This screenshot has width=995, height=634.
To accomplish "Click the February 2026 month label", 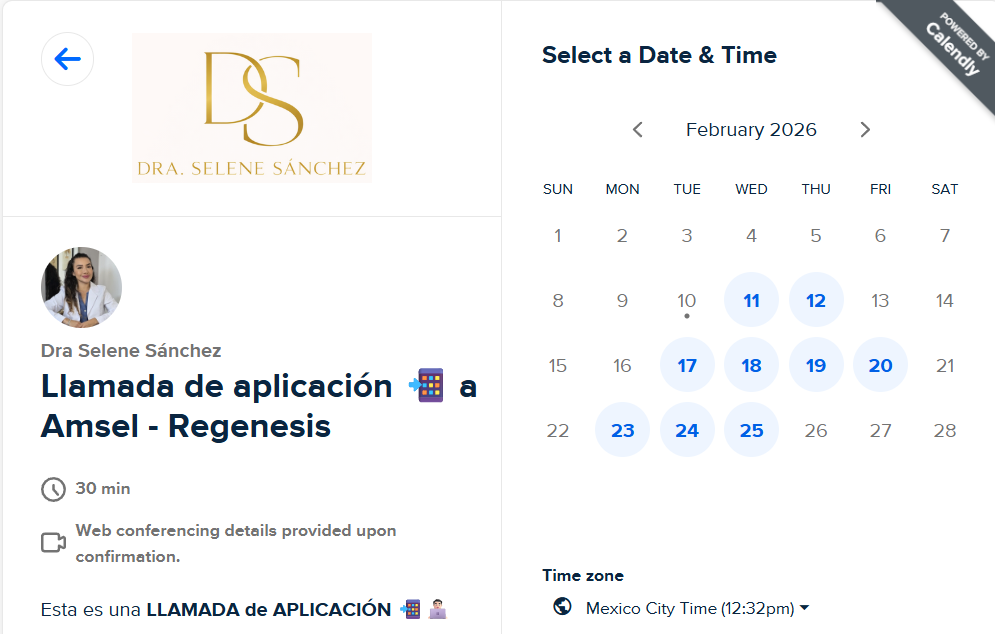I will coord(751,130).
